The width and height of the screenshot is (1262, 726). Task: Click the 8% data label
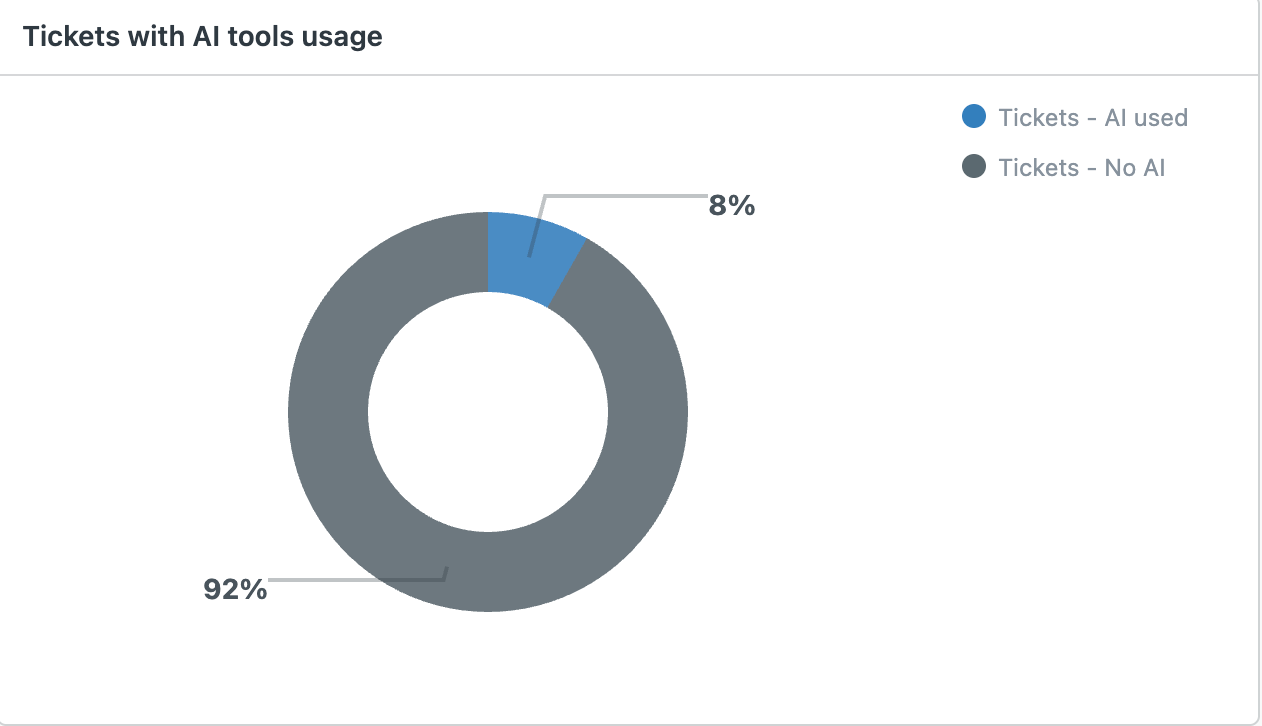[732, 206]
